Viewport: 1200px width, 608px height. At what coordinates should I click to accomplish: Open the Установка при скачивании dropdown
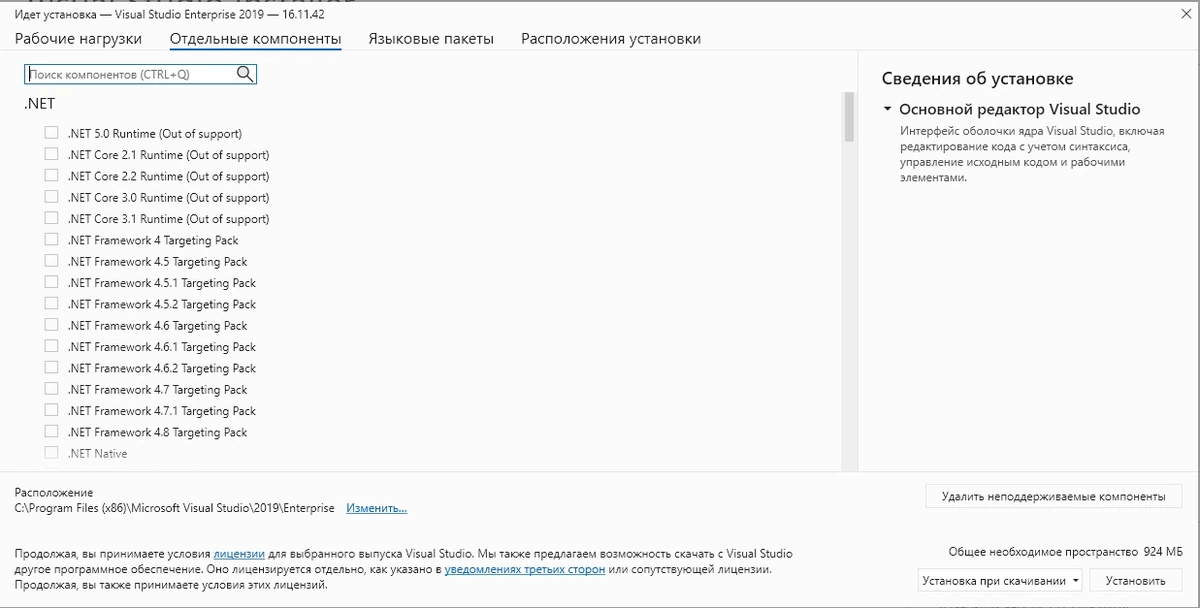click(x=1000, y=580)
